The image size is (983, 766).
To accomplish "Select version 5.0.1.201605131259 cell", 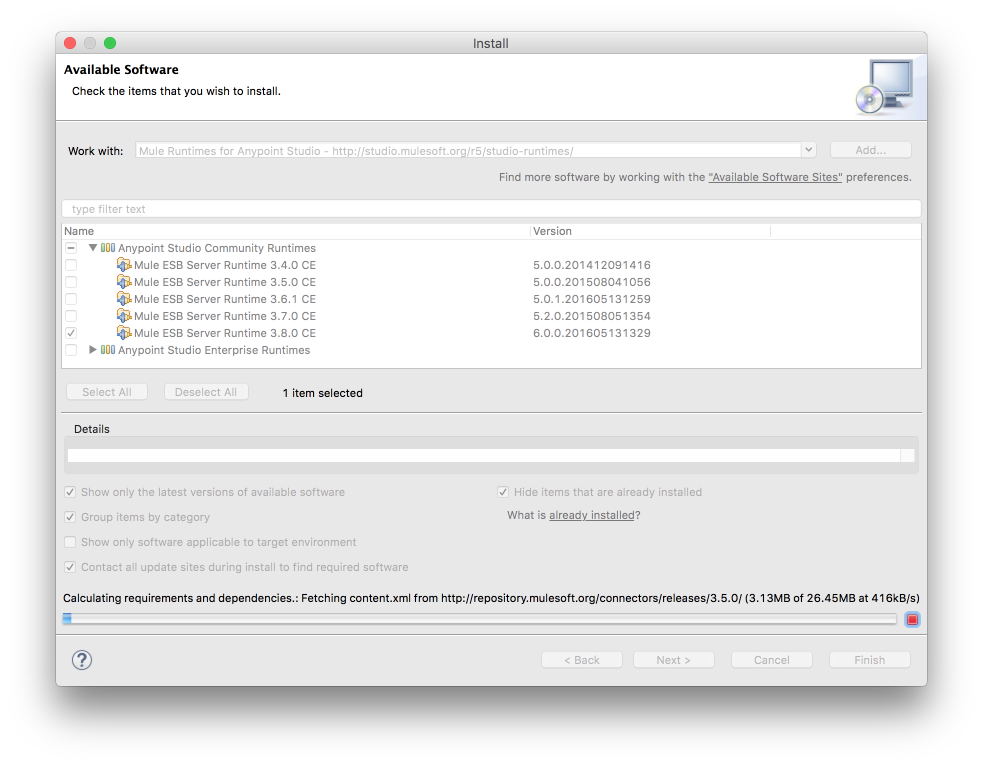I will (591, 298).
